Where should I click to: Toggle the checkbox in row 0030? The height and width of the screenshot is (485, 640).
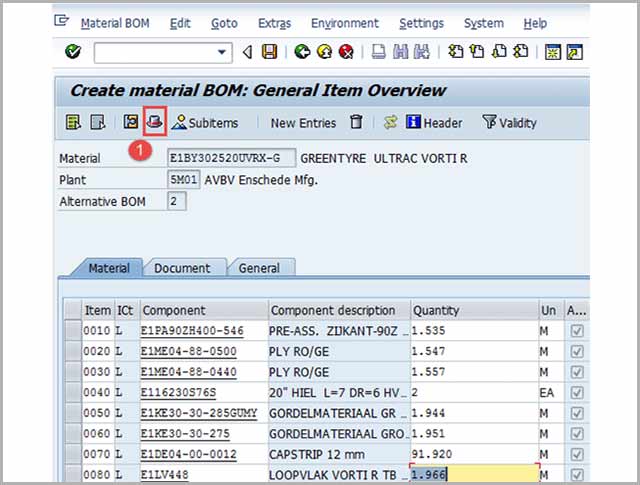[x=577, y=372]
